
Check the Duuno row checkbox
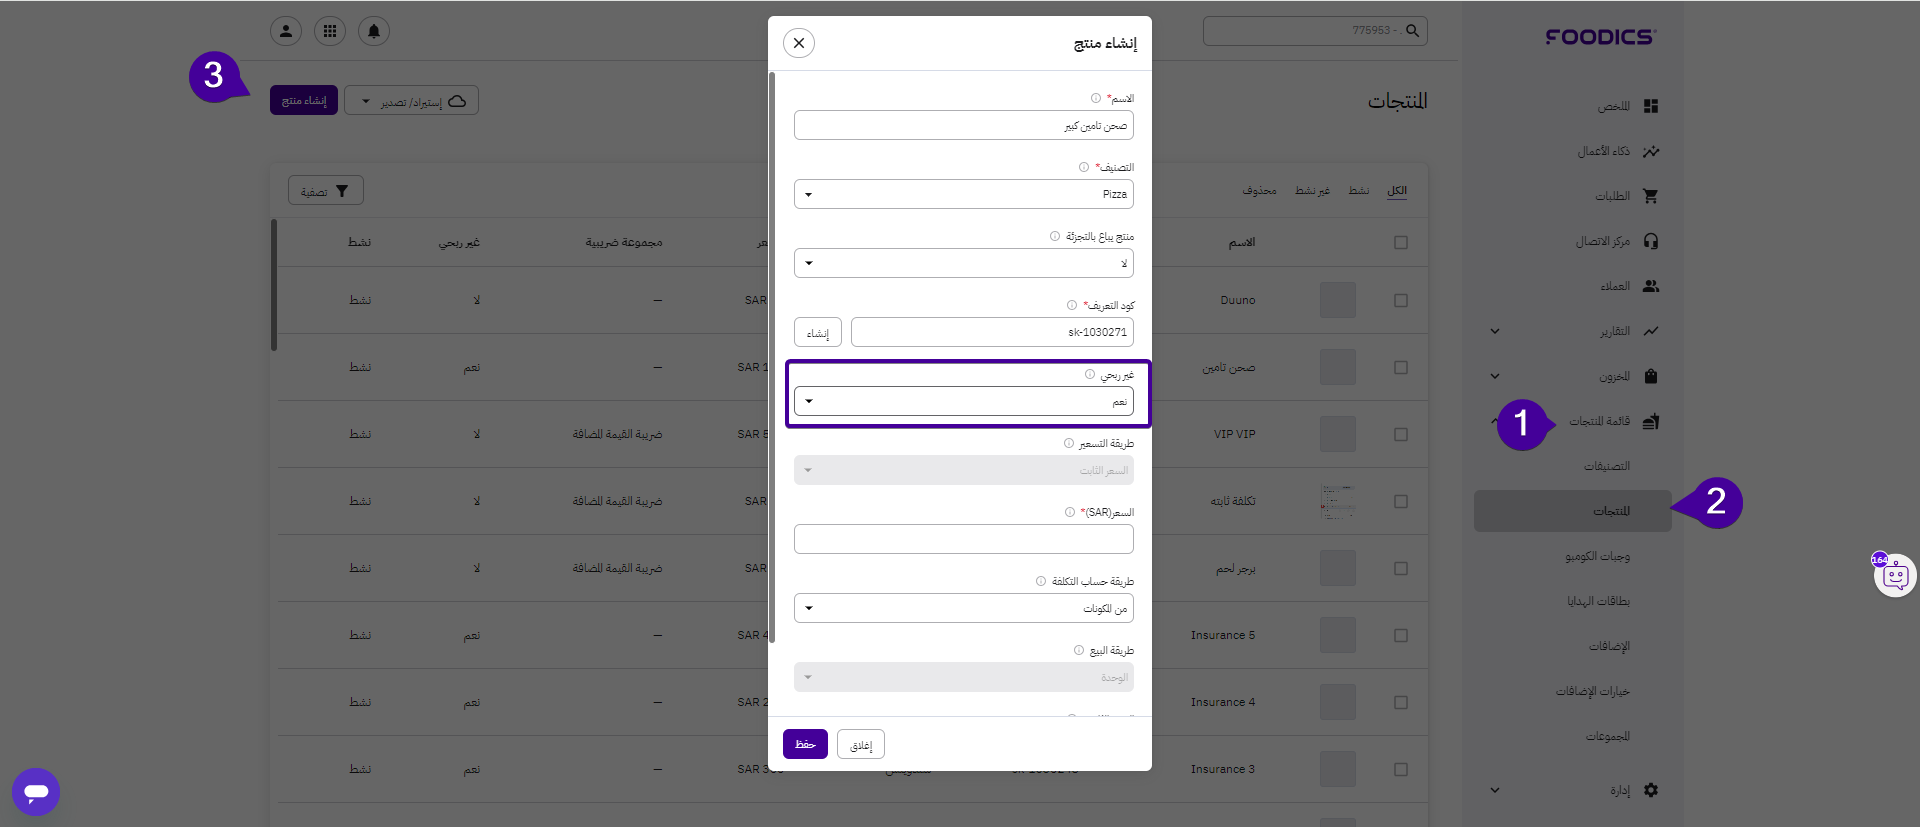click(1401, 300)
